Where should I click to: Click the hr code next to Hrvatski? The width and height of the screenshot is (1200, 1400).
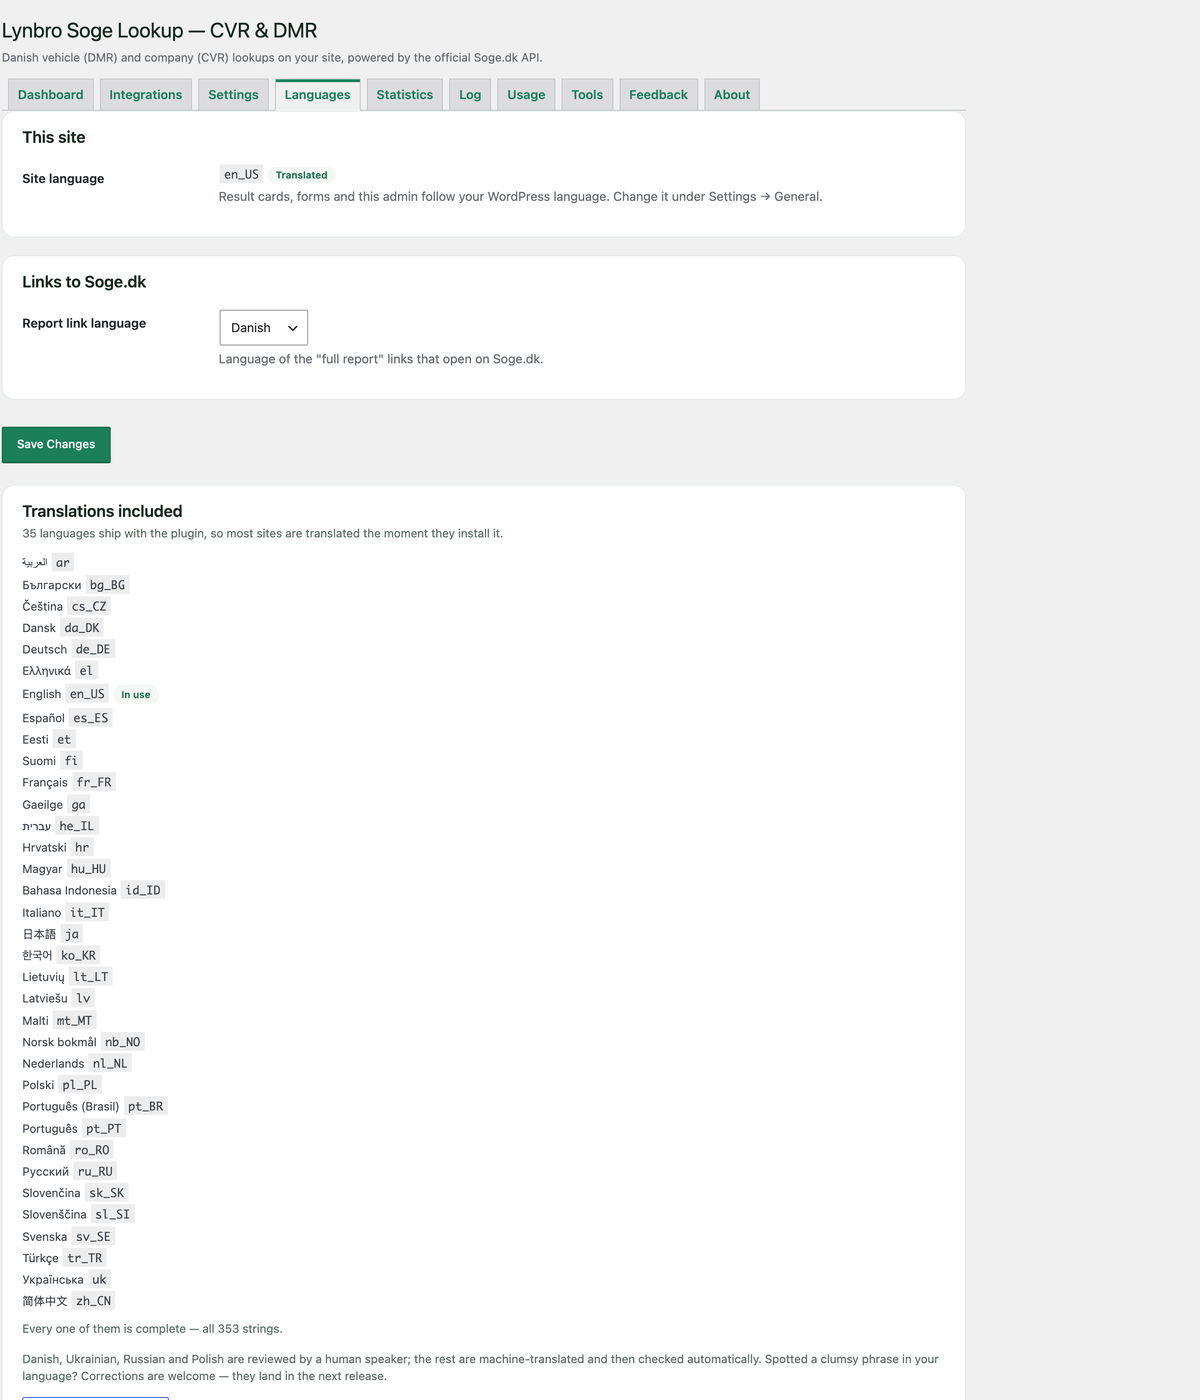point(82,848)
